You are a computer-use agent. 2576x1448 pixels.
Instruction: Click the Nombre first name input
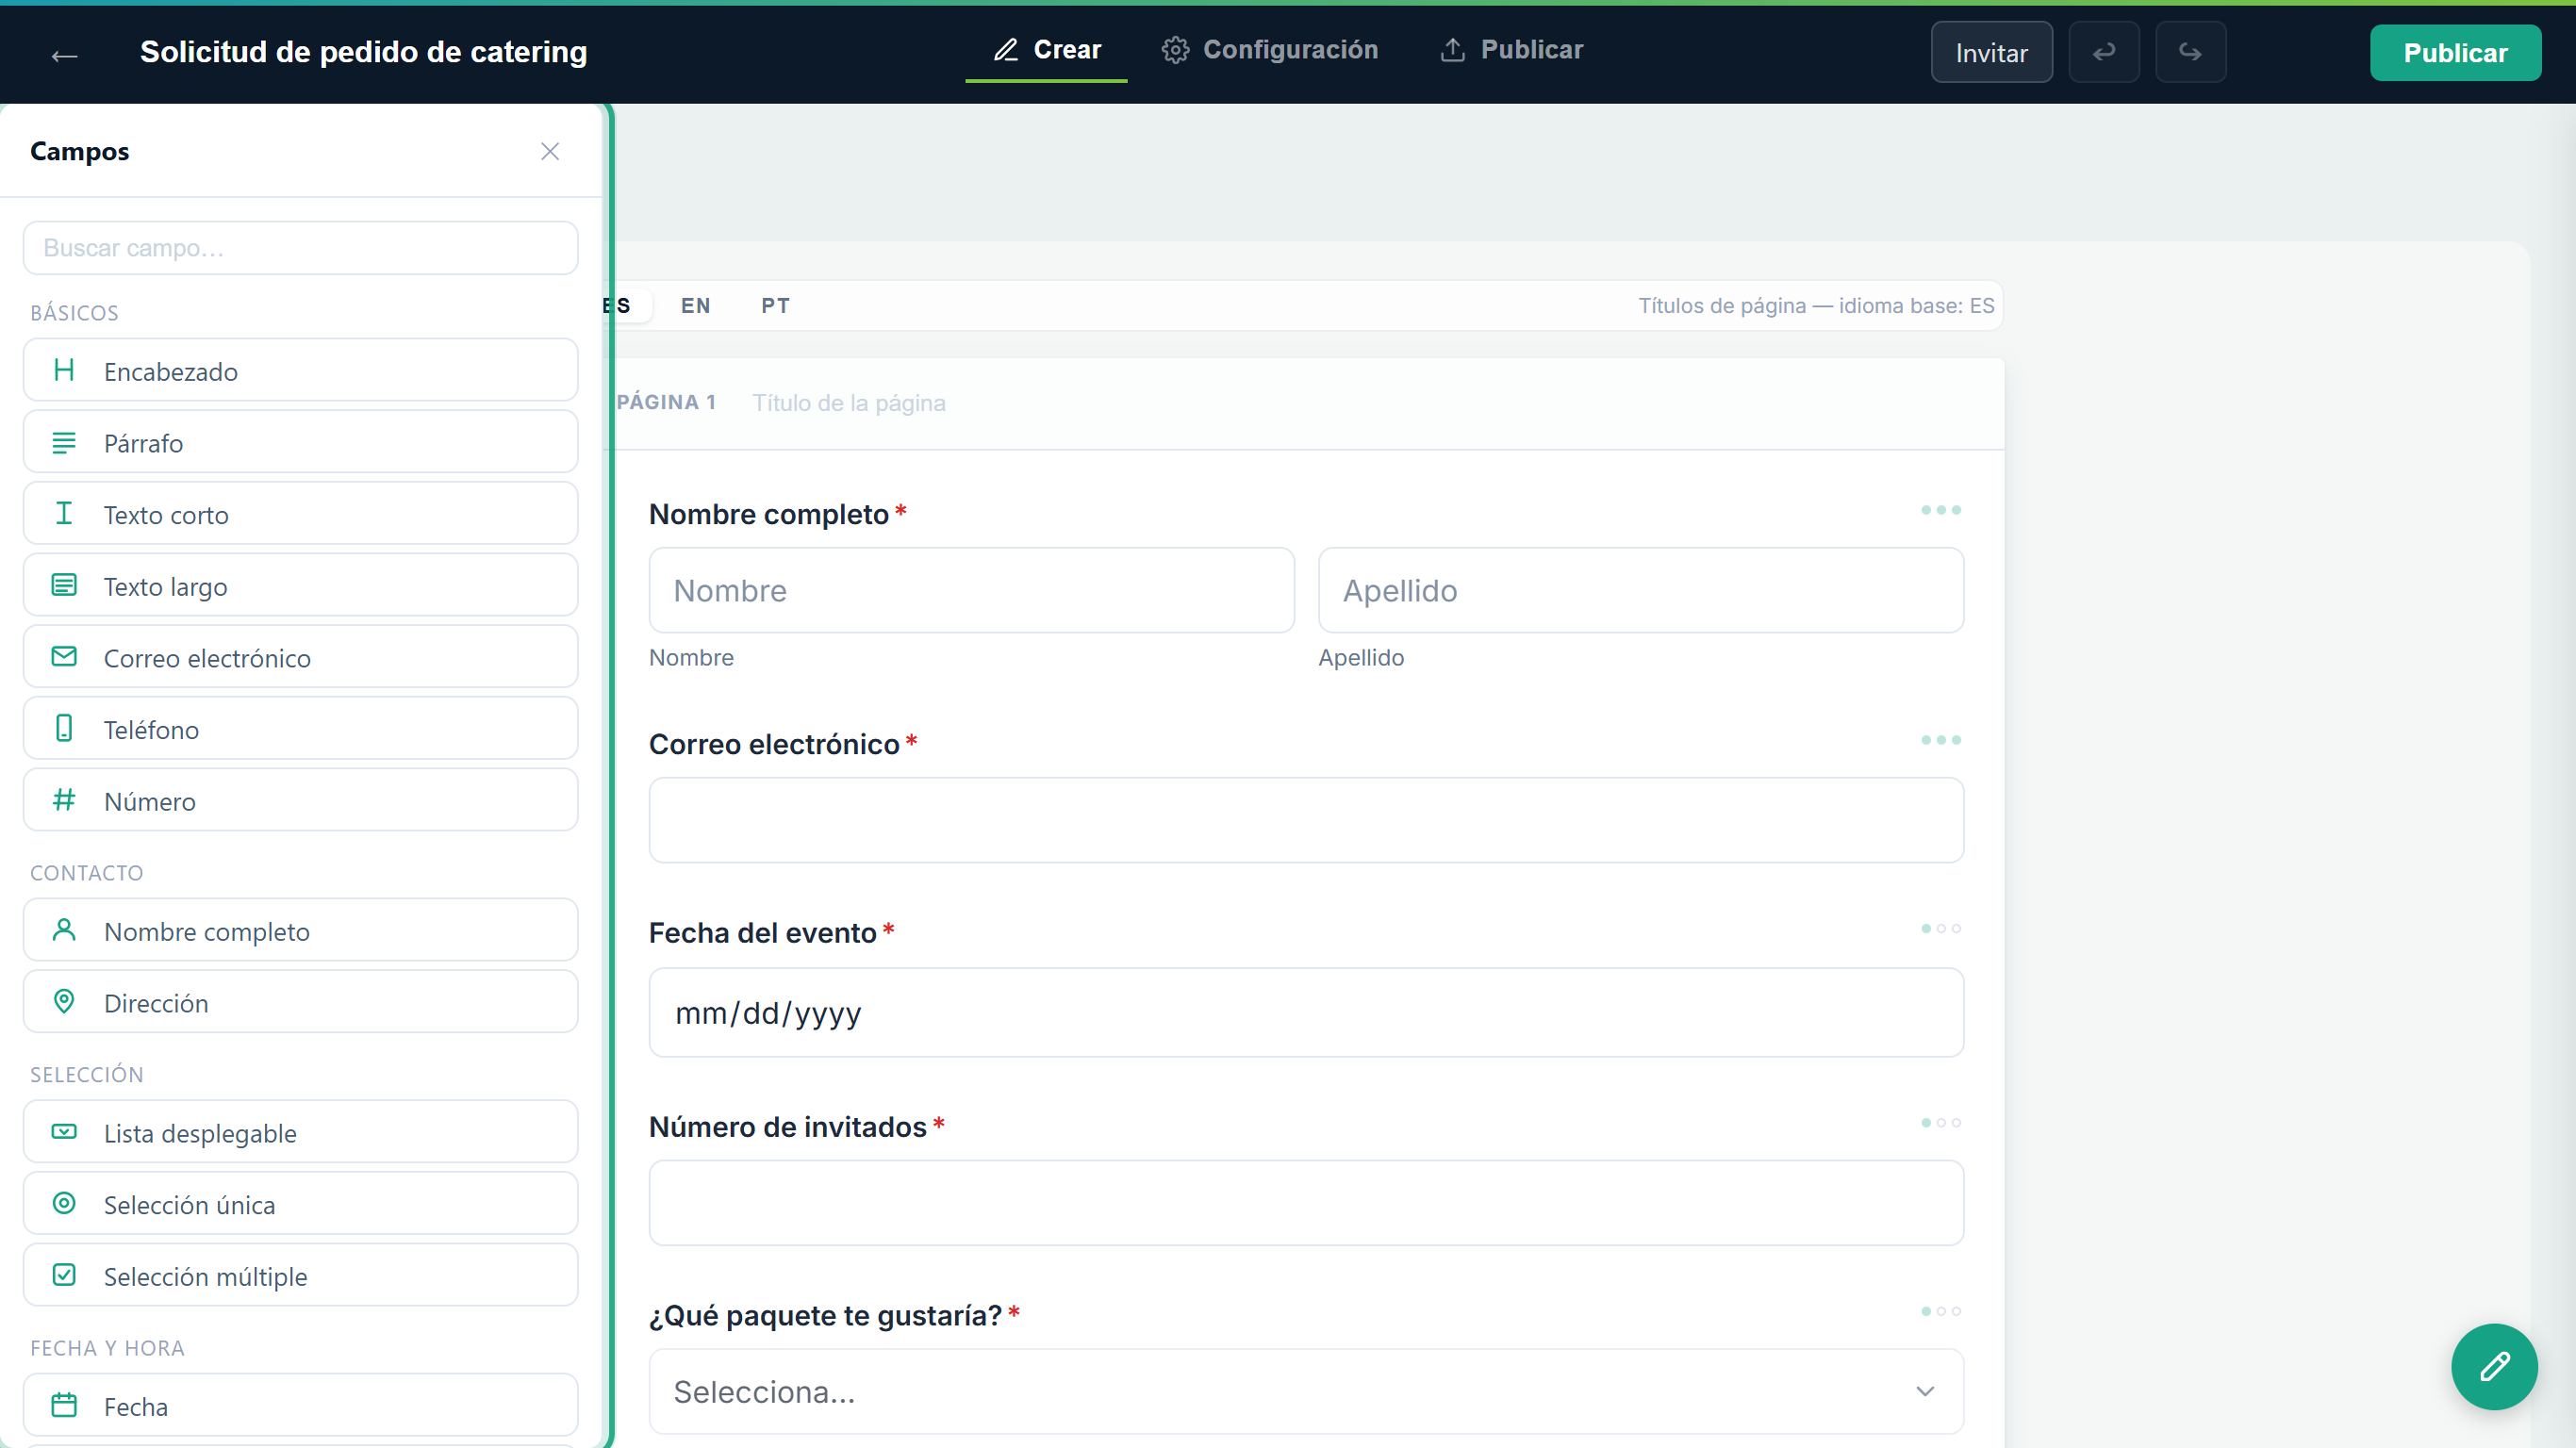point(971,590)
